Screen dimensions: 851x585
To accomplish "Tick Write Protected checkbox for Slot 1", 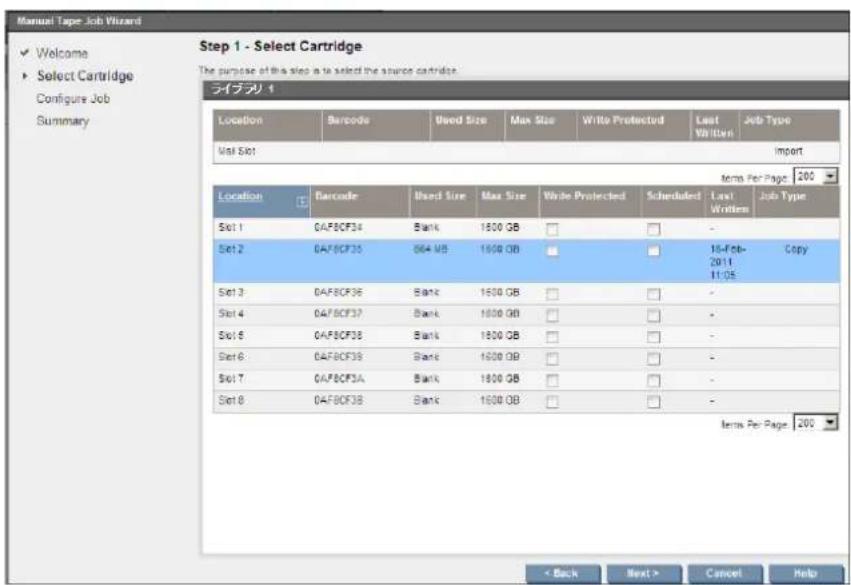I will tap(552, 229).
